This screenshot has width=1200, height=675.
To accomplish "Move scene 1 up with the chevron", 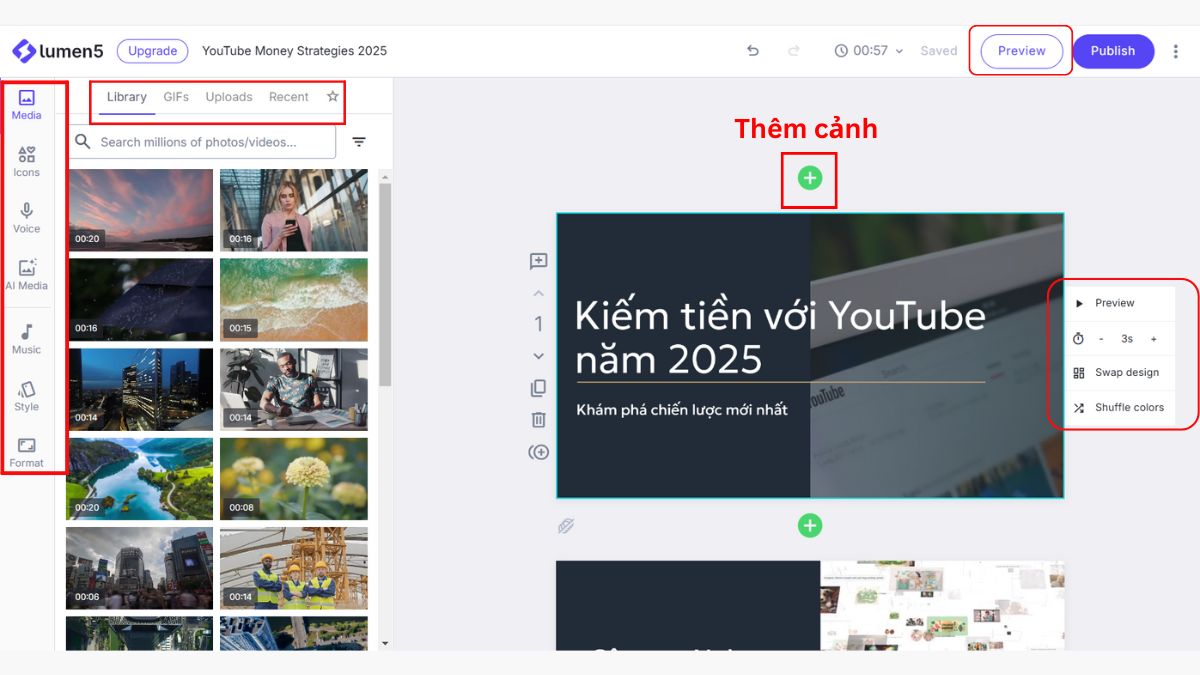I will (x=538, y=294).
